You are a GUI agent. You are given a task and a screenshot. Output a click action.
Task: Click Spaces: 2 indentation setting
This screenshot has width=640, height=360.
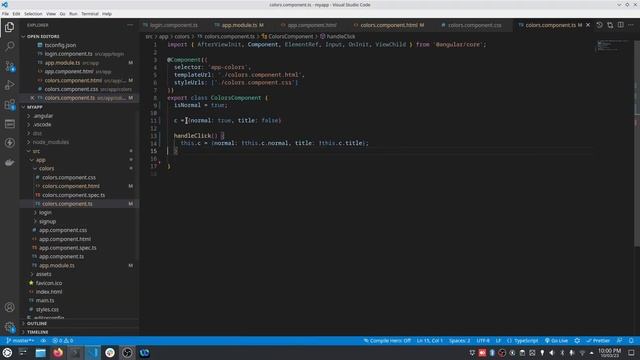tap(460, 340)
